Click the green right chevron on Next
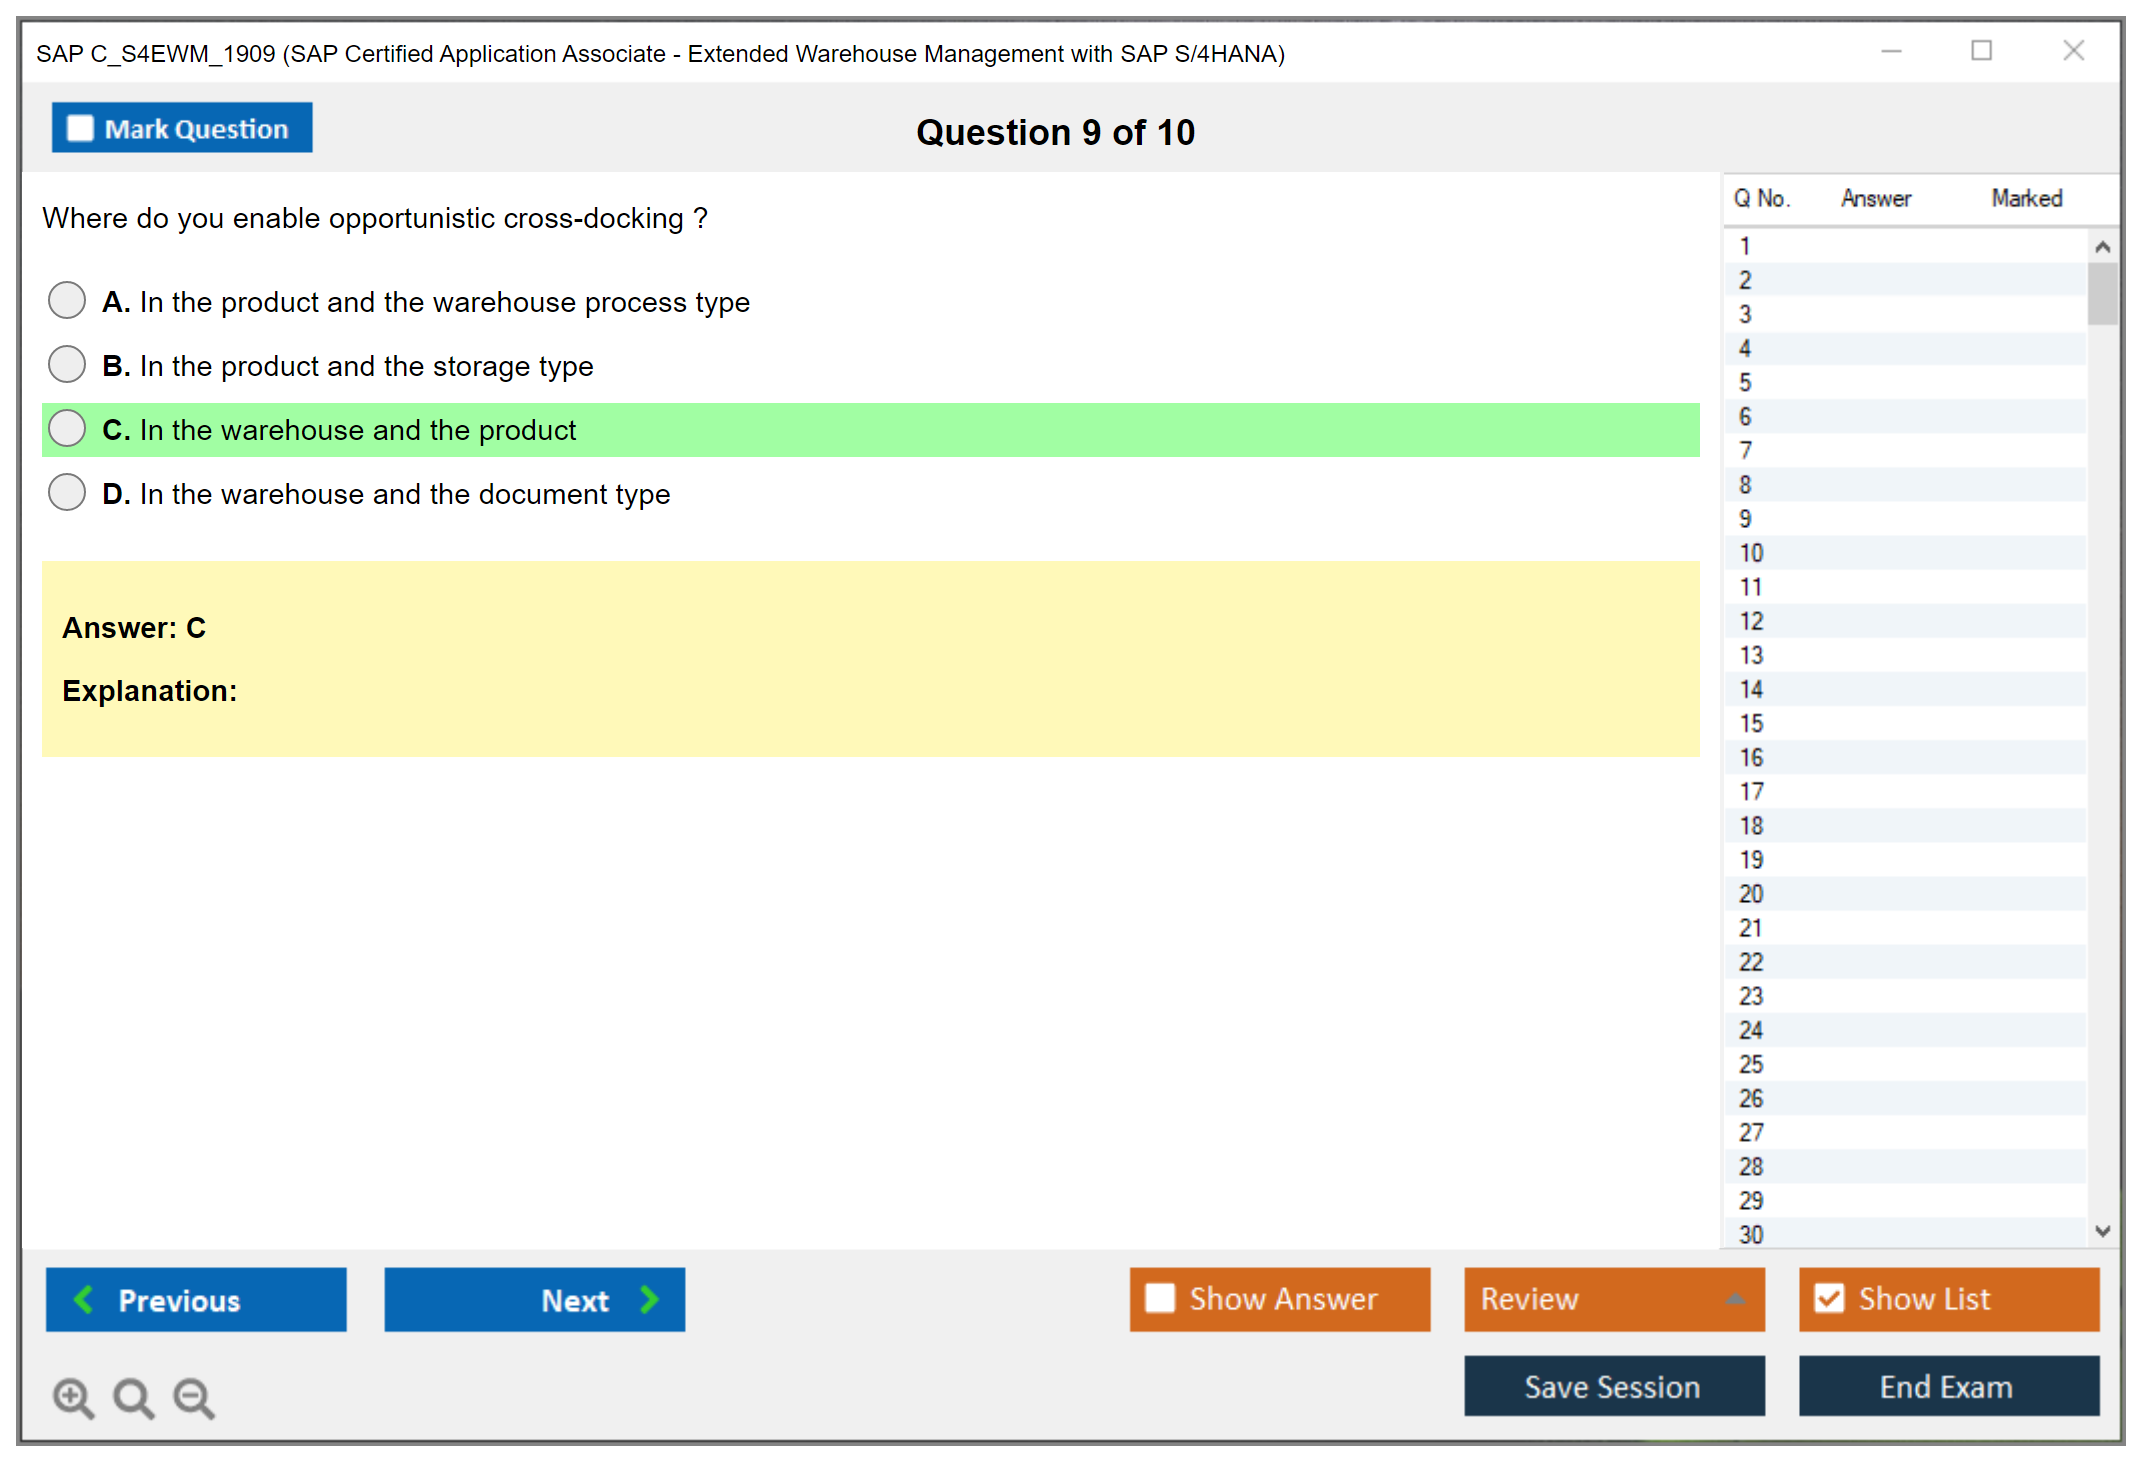The image size is (2150, 1470). pyautogui.click(x=650, y=1300)
